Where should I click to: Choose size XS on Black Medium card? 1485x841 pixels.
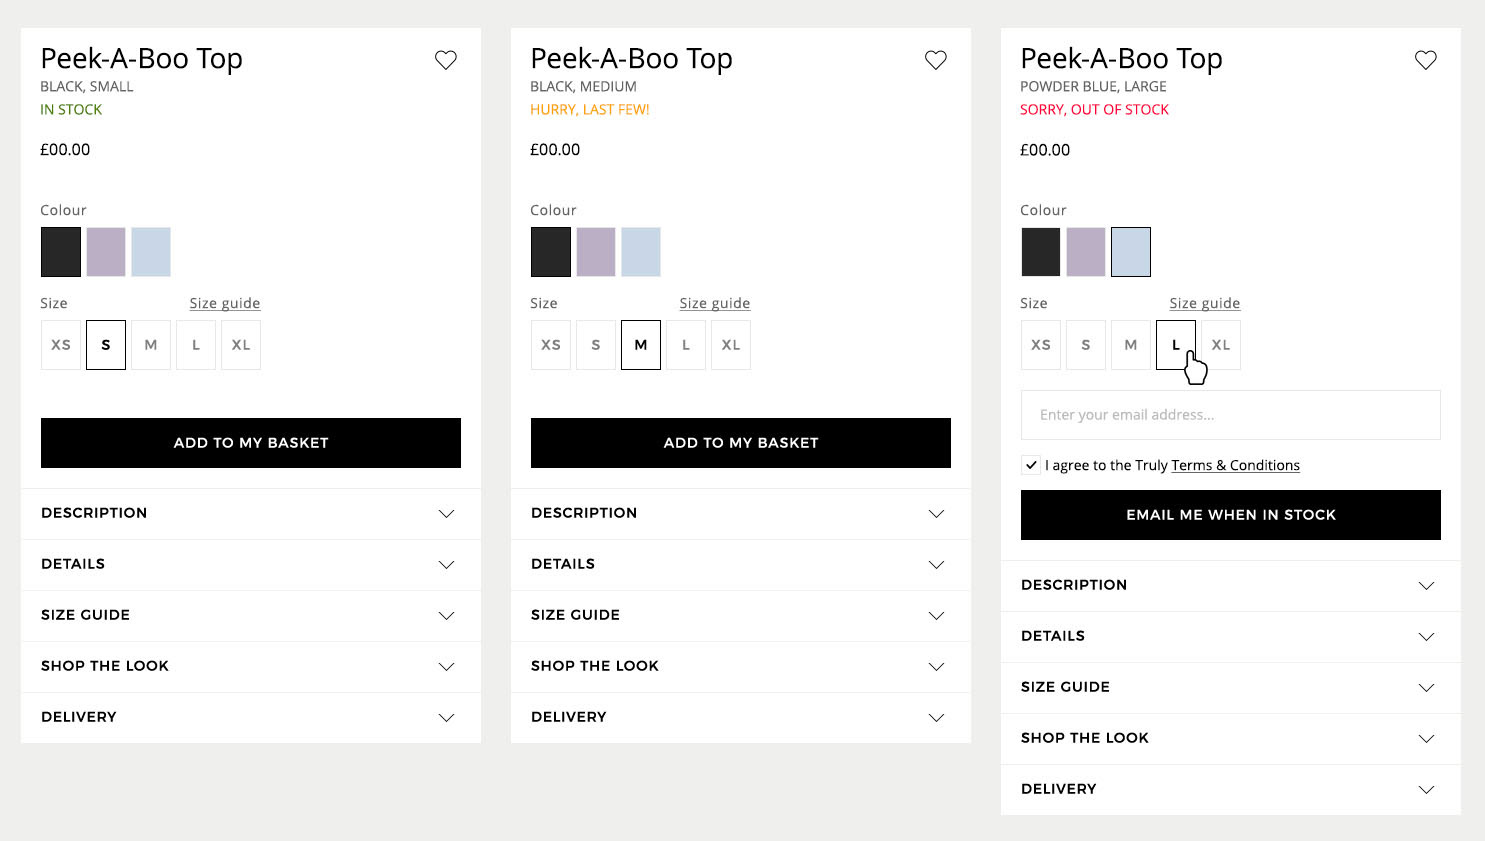(551, 345)
